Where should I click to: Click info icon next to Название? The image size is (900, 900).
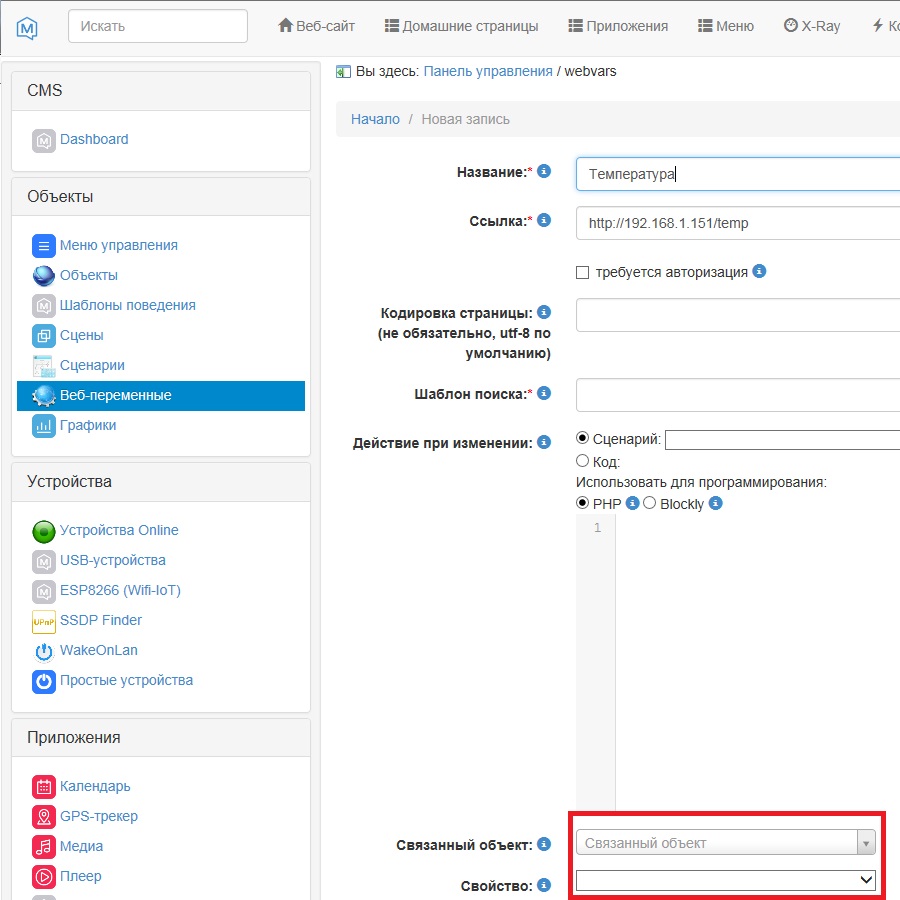click(x=544, y=171)
